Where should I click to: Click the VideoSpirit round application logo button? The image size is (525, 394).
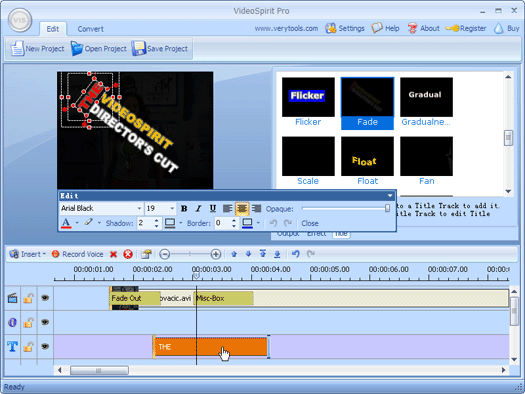[x=19, y=20]
